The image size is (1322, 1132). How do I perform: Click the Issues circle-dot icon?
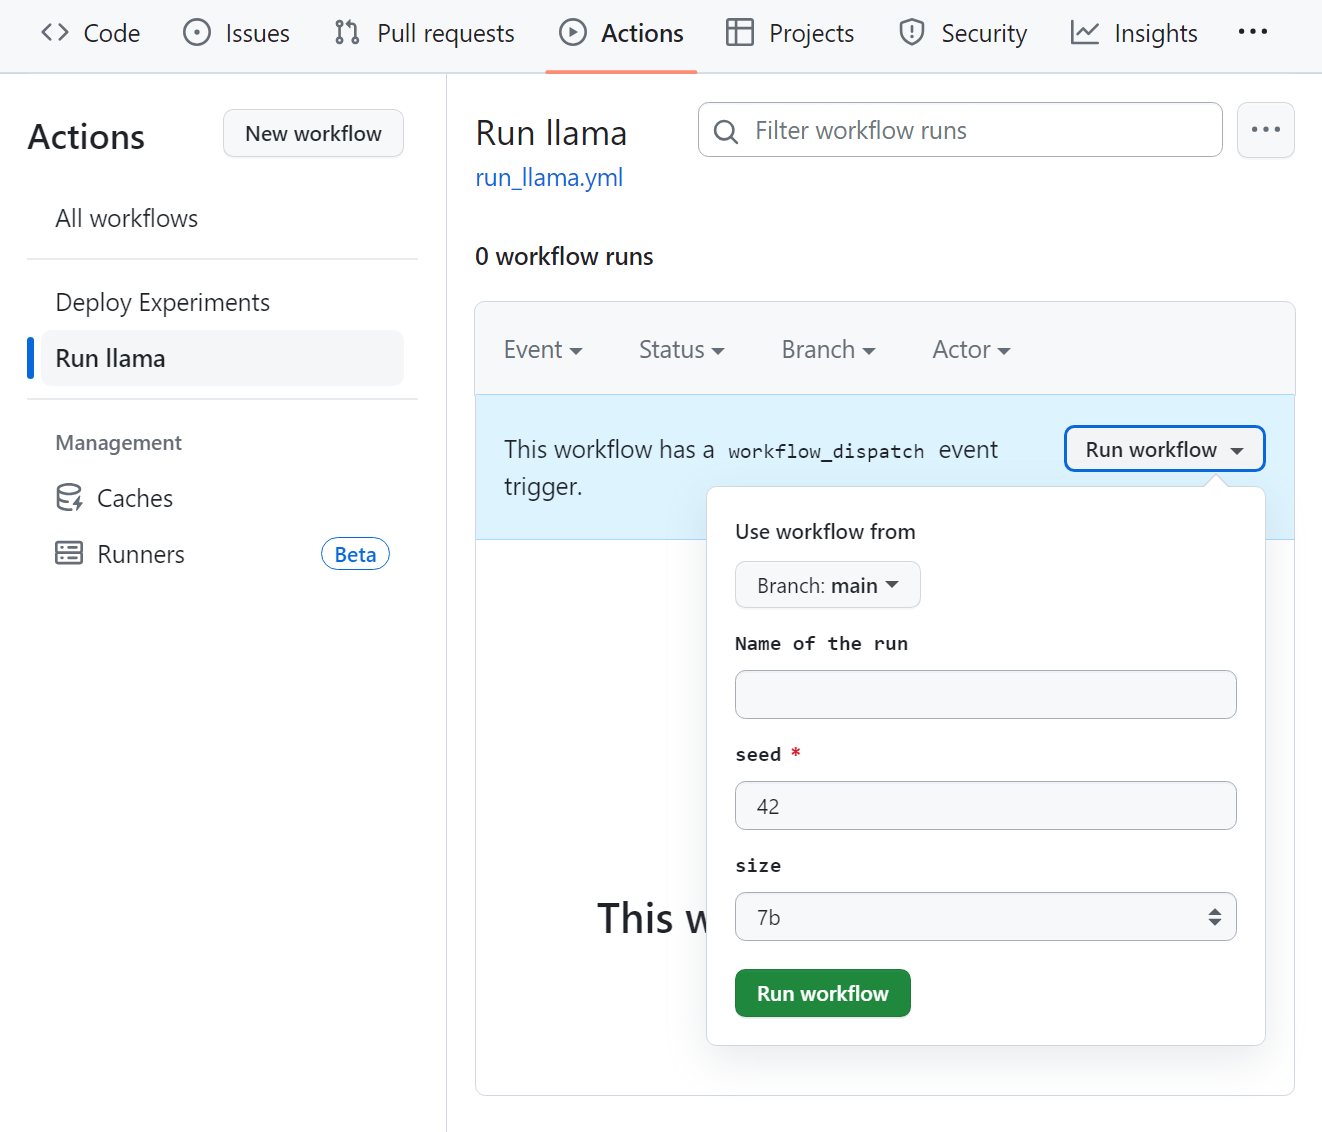pos(197,33)
